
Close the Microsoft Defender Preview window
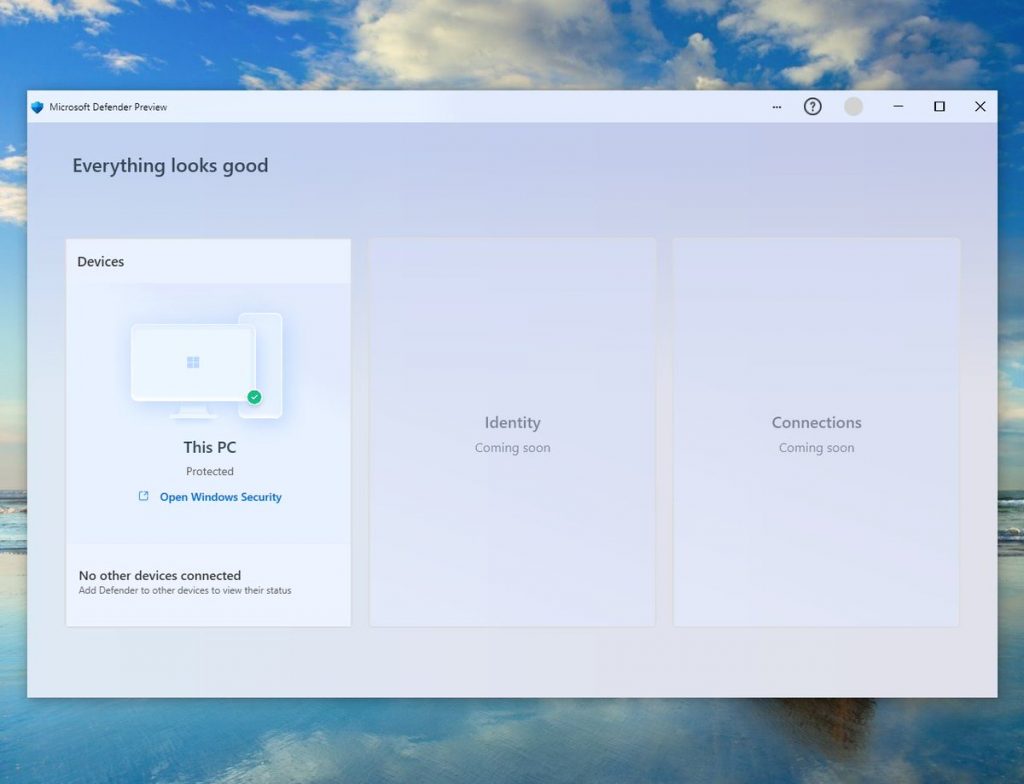(x=980, y=107)
